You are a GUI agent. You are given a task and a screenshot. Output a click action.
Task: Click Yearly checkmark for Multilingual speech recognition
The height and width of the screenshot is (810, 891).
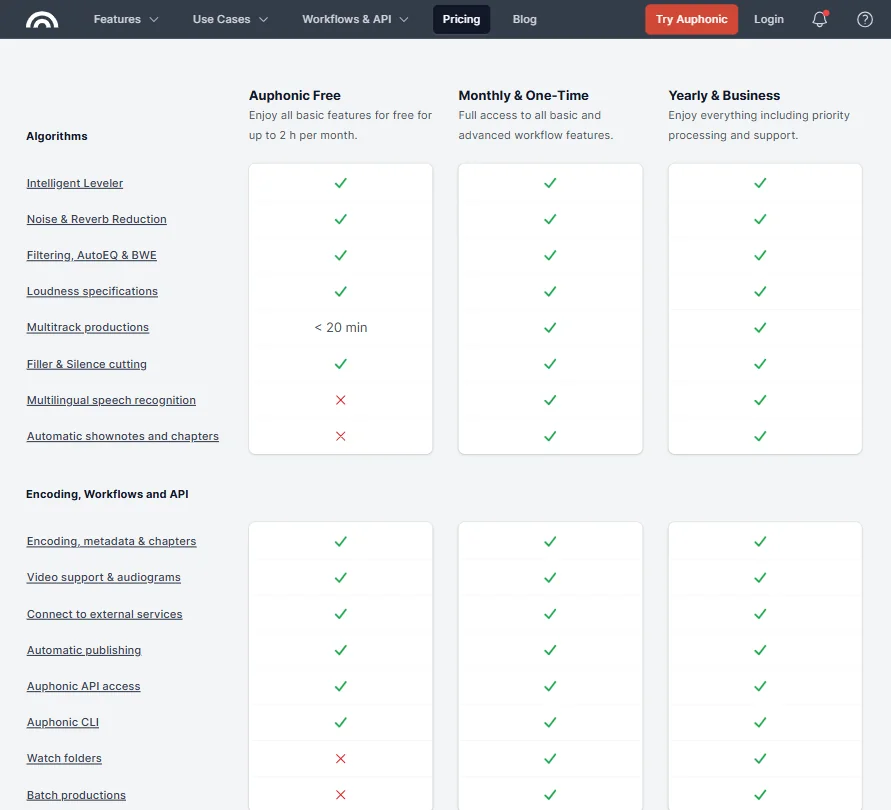point(760,400)
